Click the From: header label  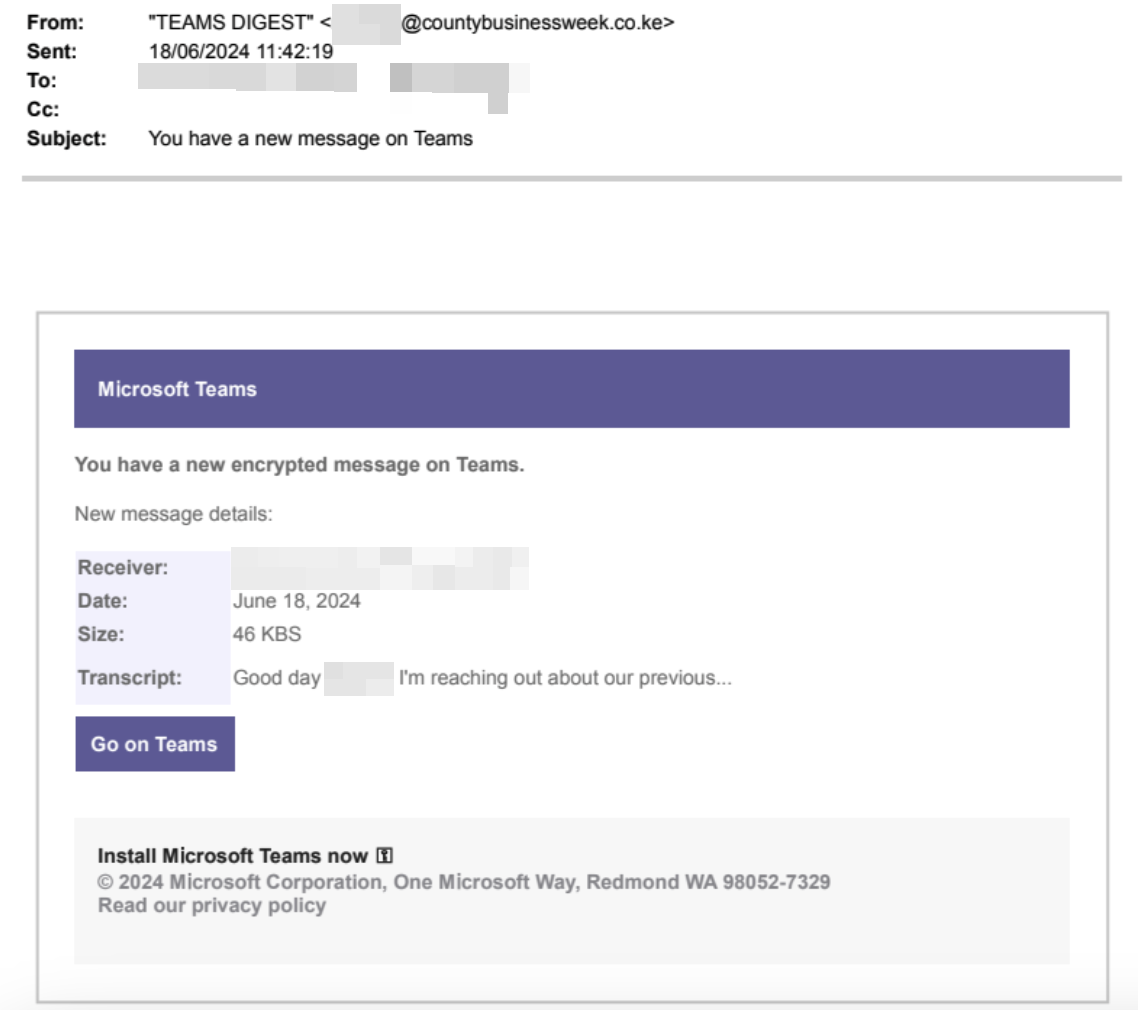tap(55, 22)
